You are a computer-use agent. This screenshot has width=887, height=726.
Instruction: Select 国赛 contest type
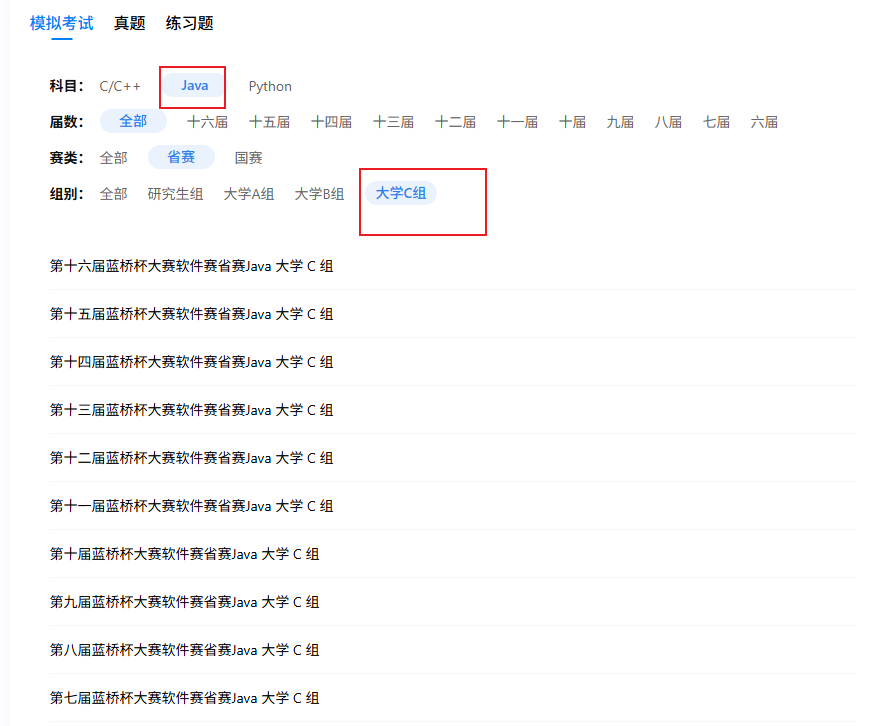coord(249,157)
